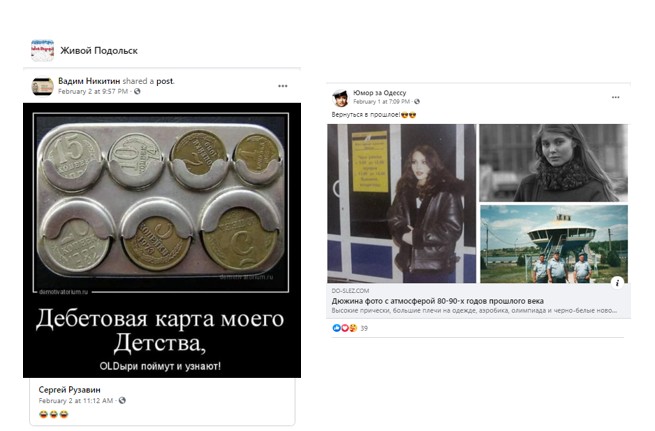This screenshot has width=655, height=431.
Task: Click Вадим Никитин's profile picture
Action: point(42,86)
